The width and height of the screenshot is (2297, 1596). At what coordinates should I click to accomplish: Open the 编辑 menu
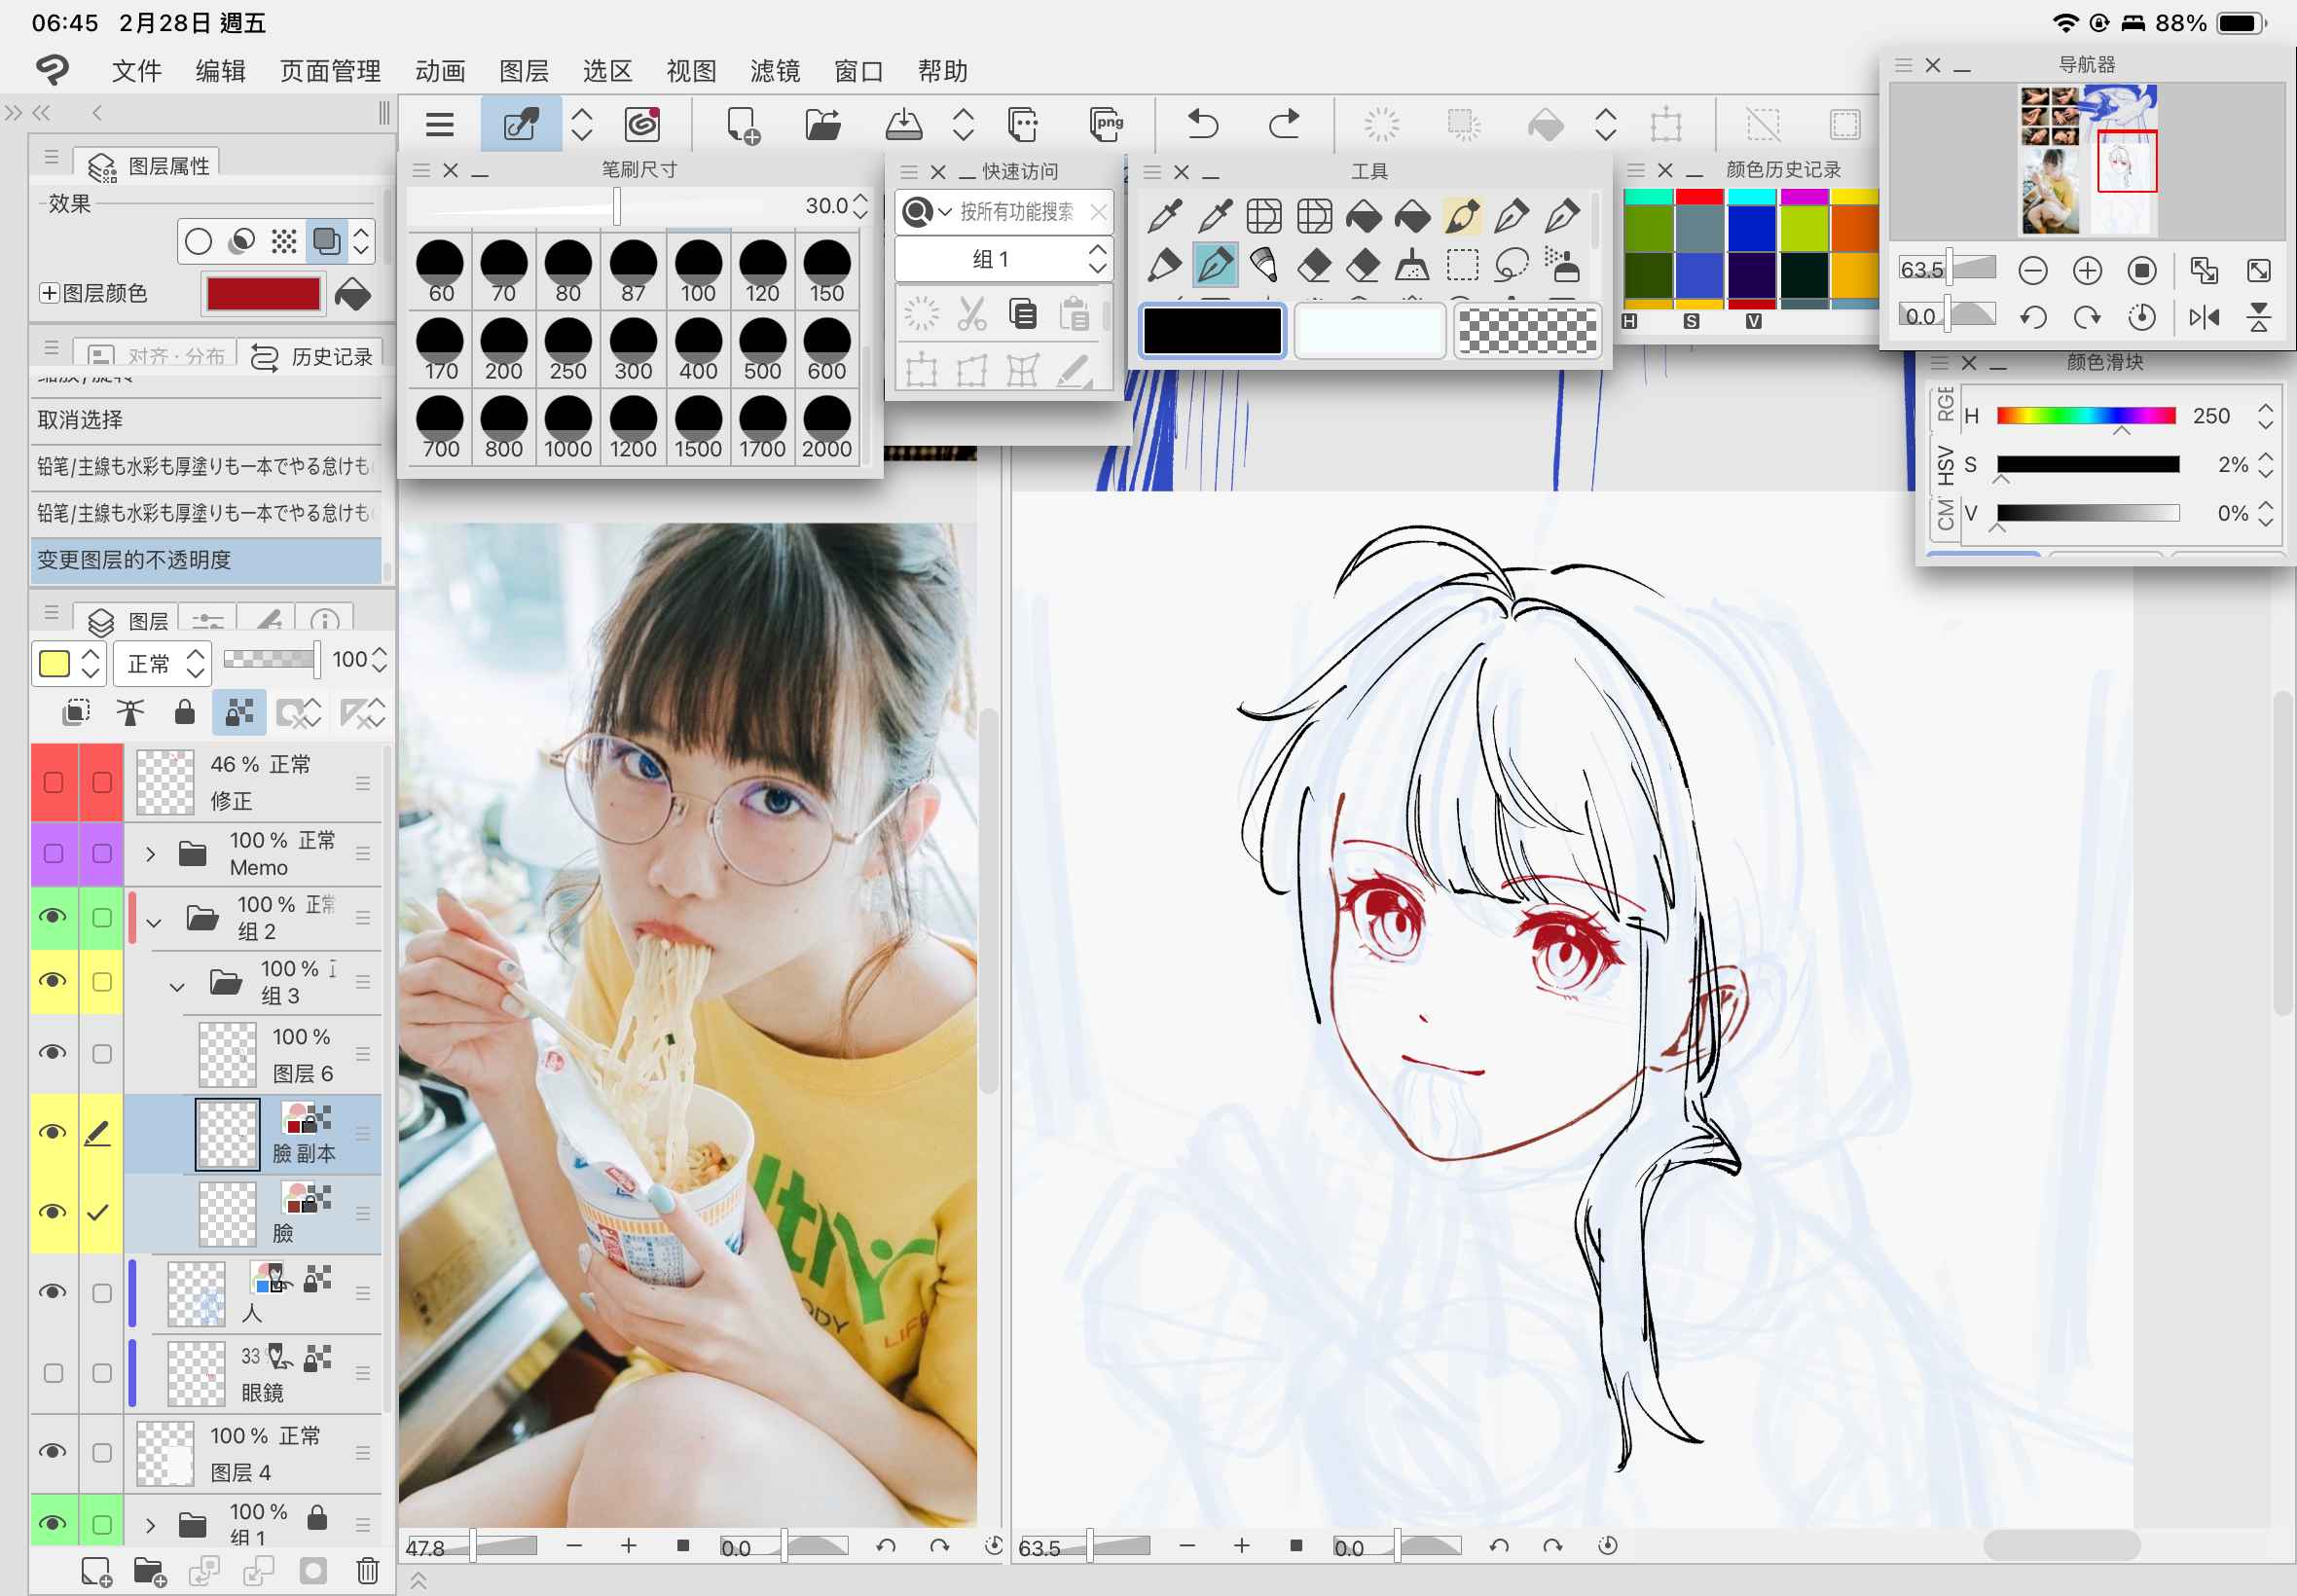click(x=221, y=71)
